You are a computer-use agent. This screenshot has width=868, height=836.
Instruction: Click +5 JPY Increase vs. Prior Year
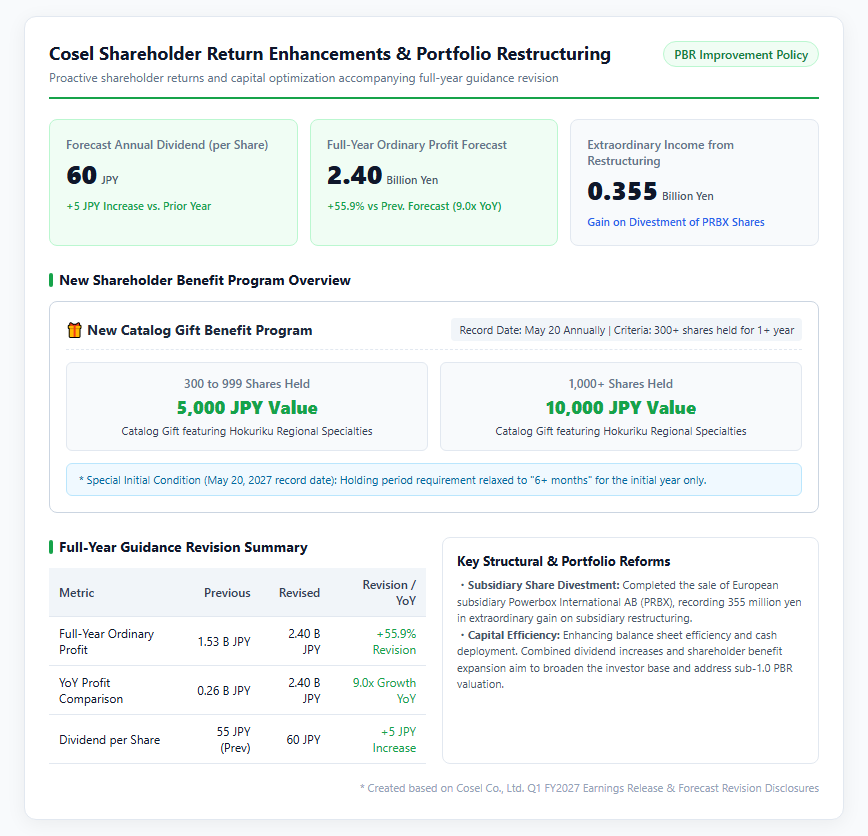(x=139, y=206)
